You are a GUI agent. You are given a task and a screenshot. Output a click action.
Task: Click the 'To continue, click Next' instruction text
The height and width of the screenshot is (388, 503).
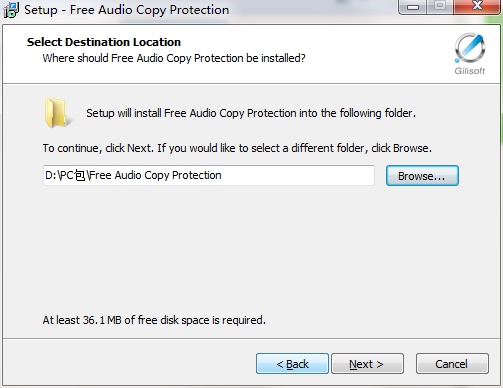click(237, 148)
